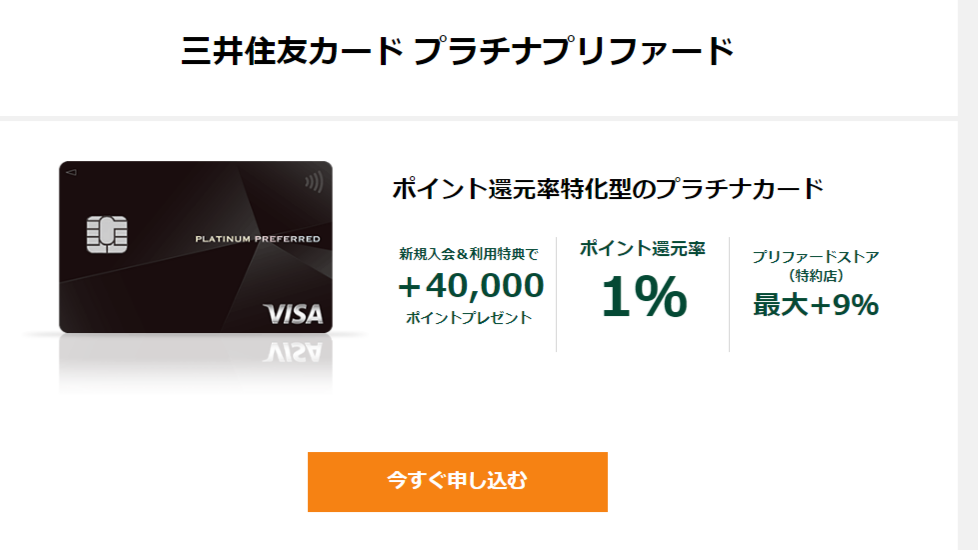Click the プリファードストア label
978x550 pixels.
pos(816,256)
